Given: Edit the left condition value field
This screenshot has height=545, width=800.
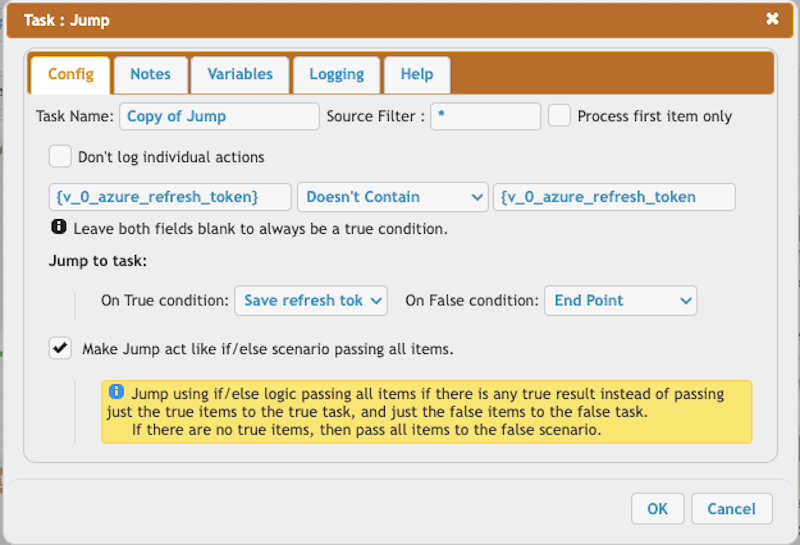Looking at the screenshot, I should tap(170, 197).
